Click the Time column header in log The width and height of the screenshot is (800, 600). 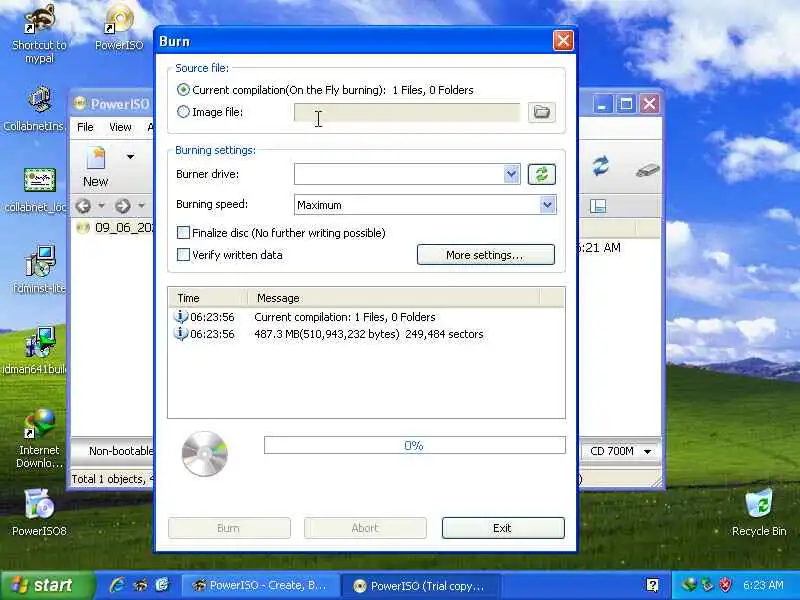pos(208,298)
